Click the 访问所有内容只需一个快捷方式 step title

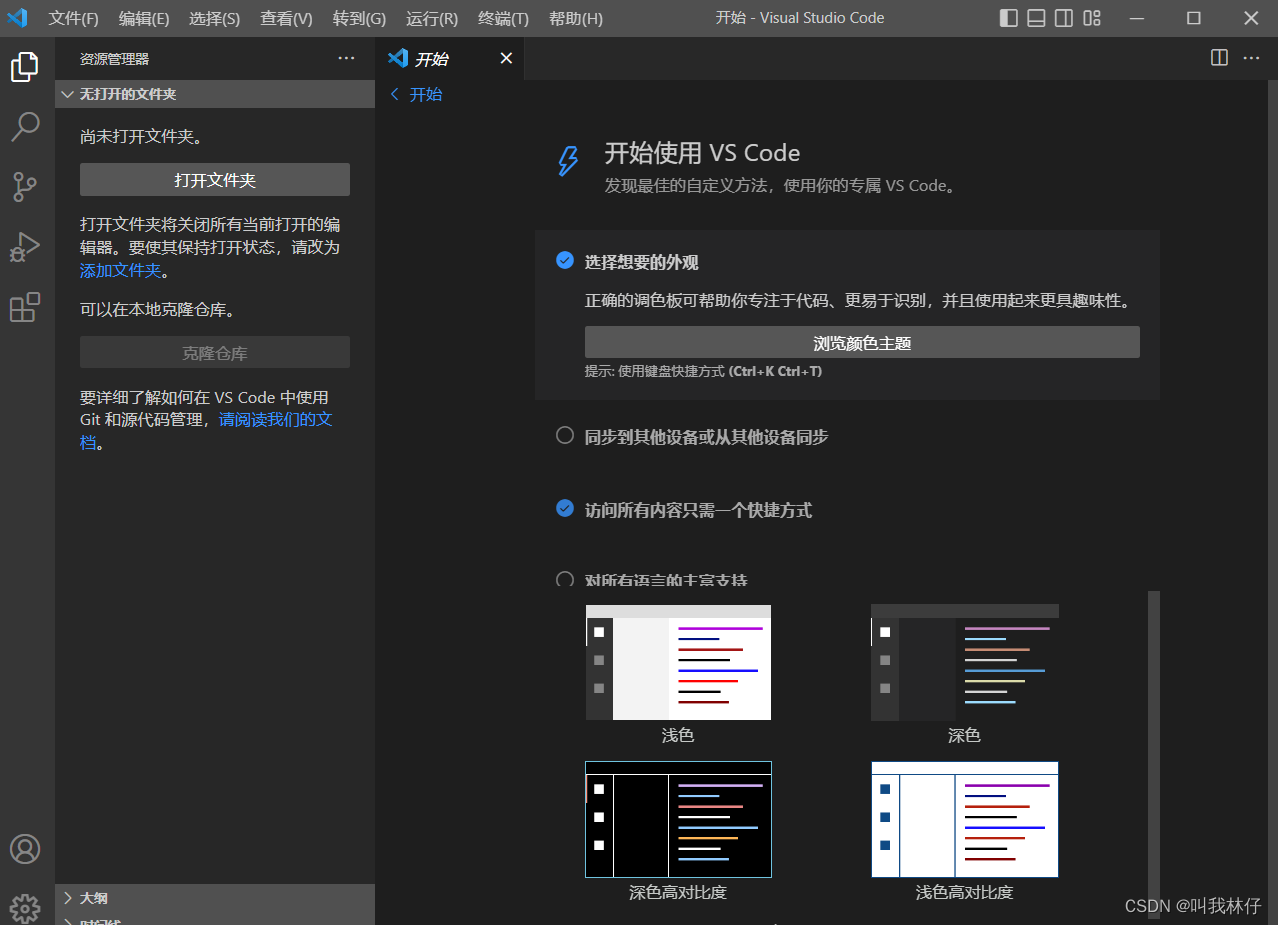tap(698, 509)
